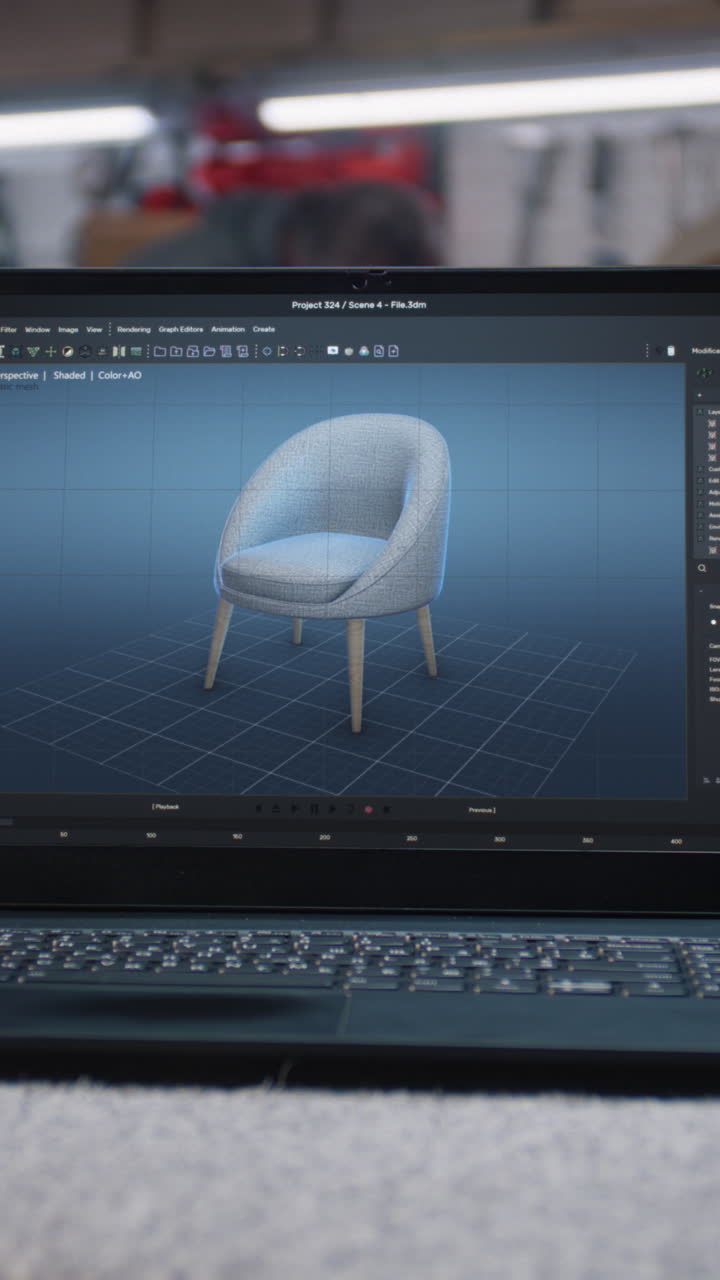This screenshot has width=720, height=1280.
Task: Open the Rendering menu
Action: [134, 329]
